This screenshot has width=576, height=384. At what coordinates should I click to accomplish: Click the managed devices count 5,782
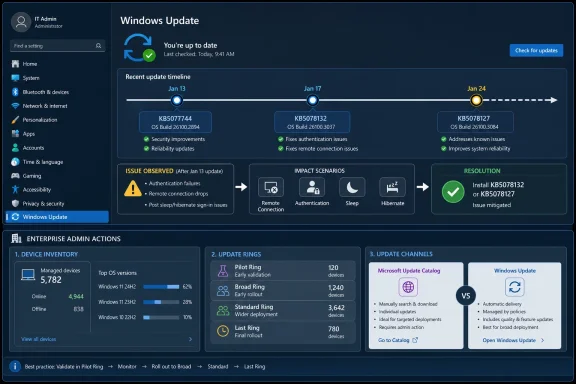51,280
